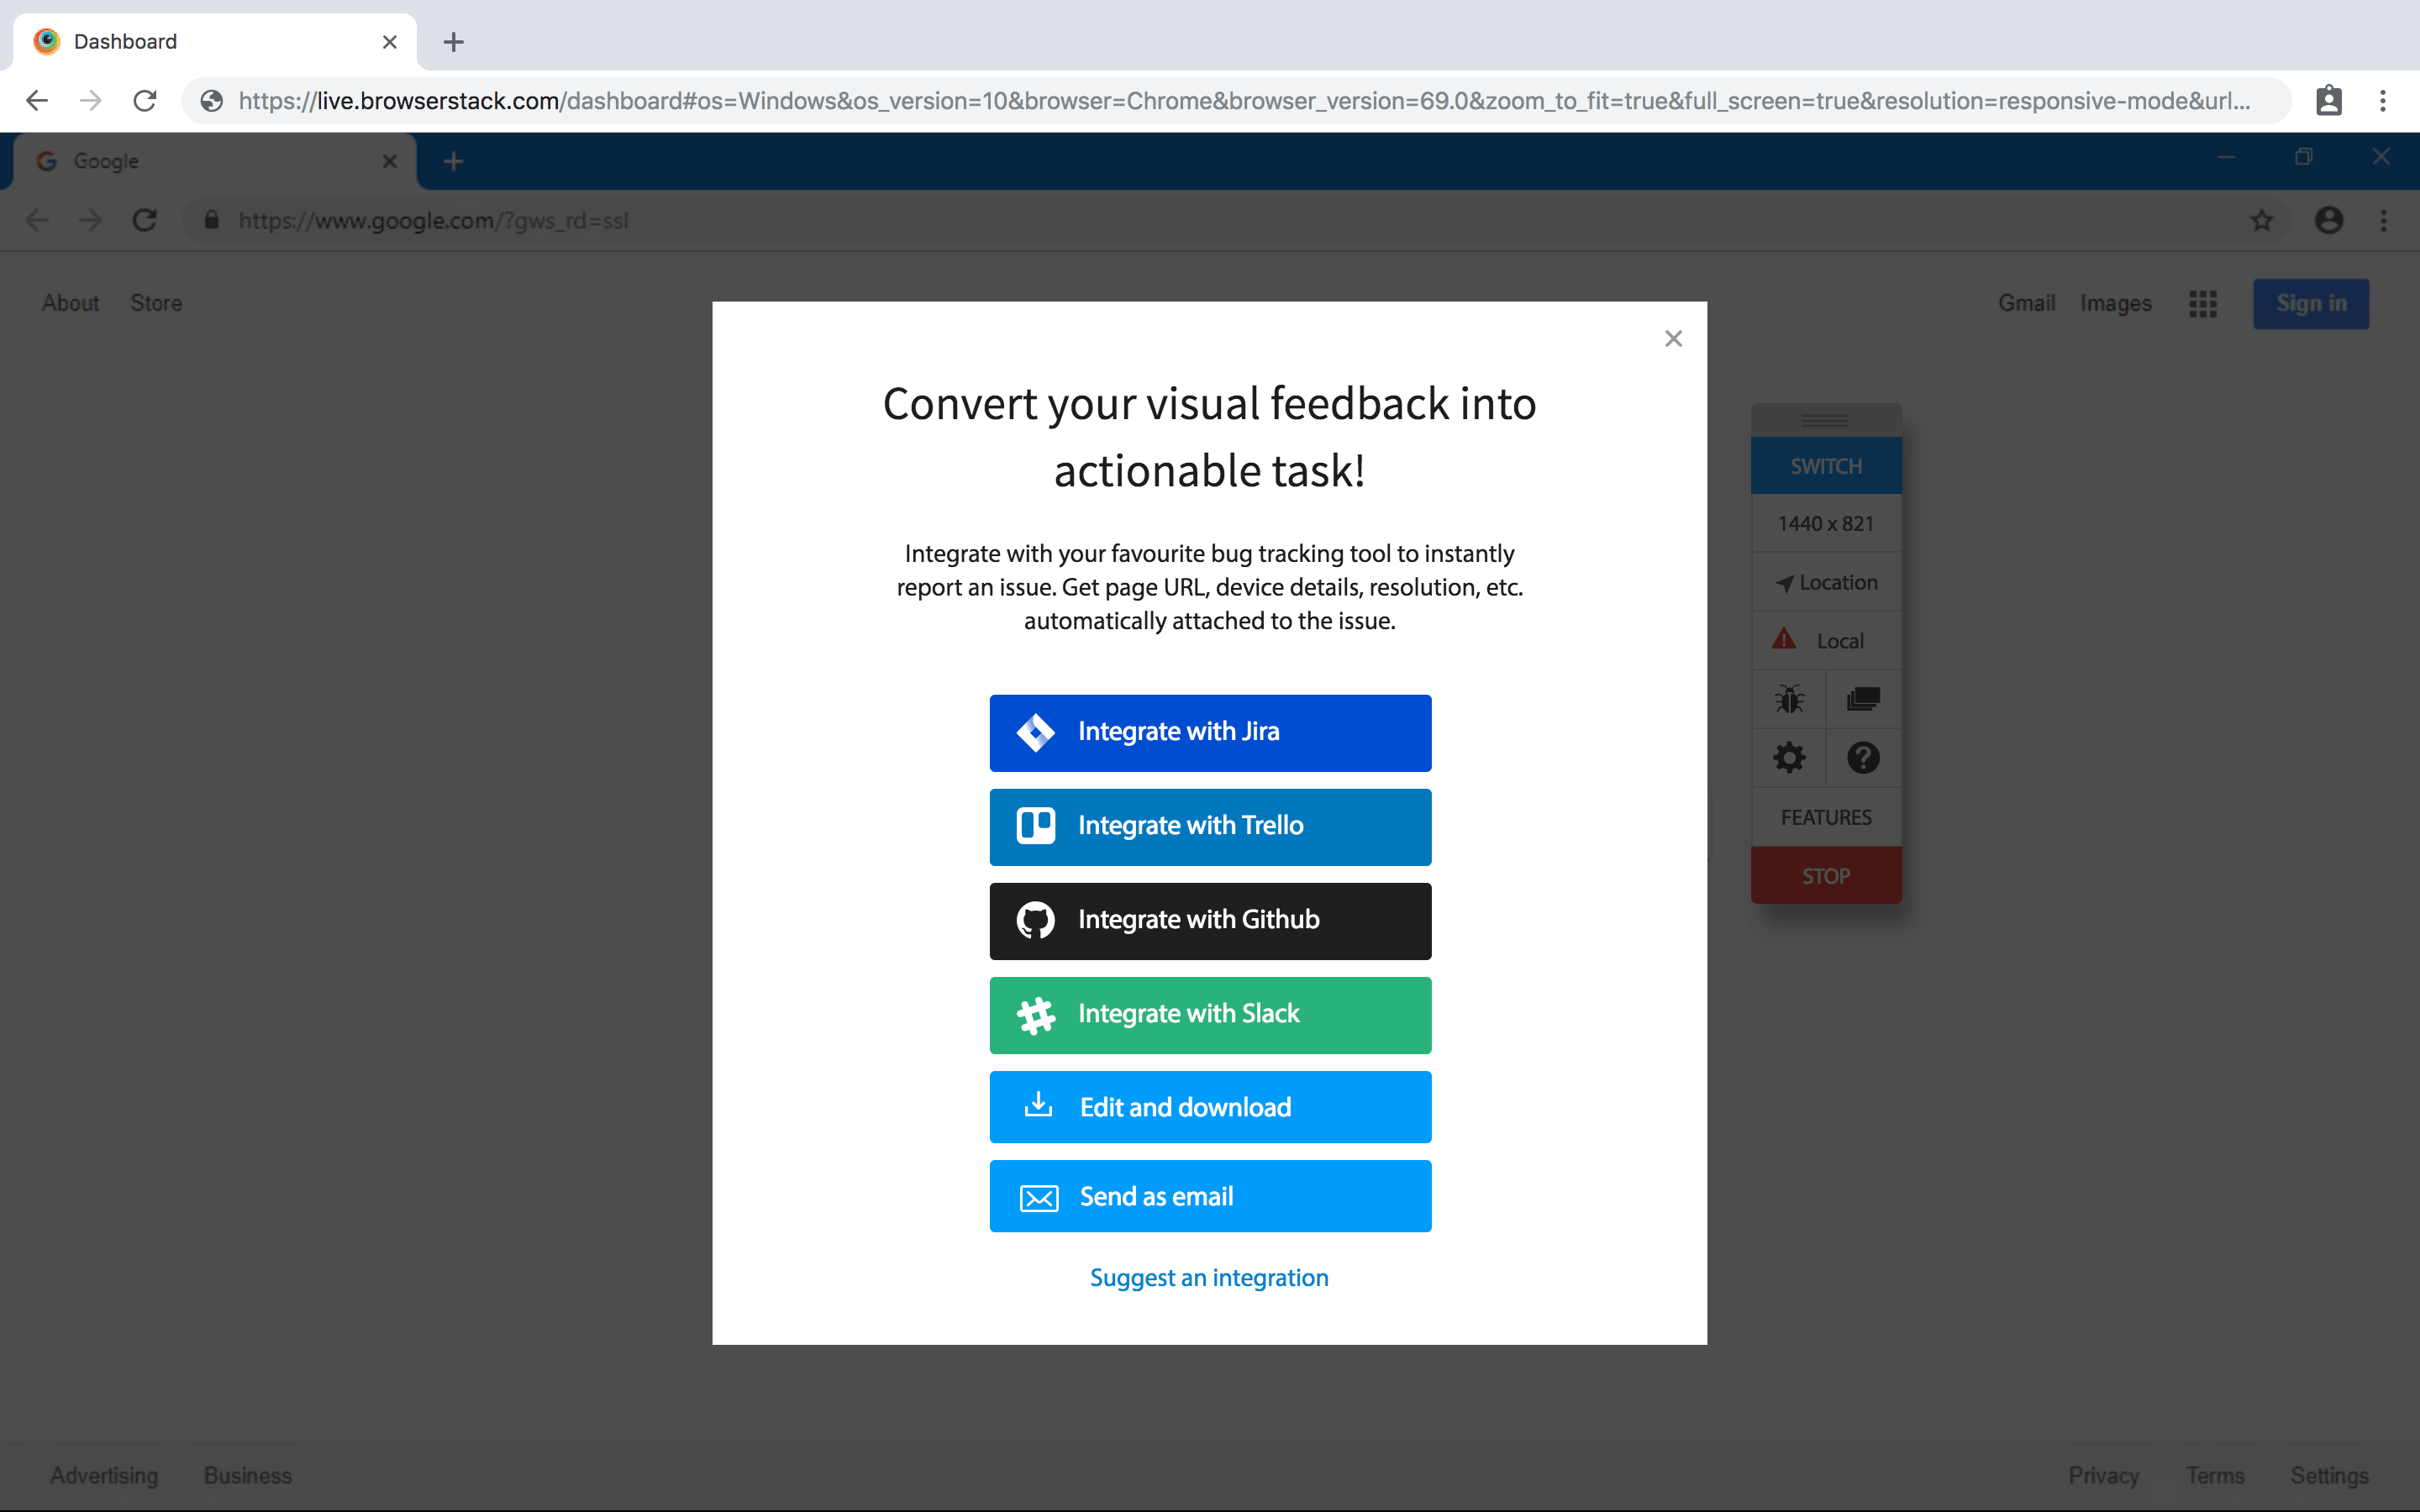The image size is (2420, 1512).
Task: Open remote browser three-dot menu
Action: point(2383,220)
